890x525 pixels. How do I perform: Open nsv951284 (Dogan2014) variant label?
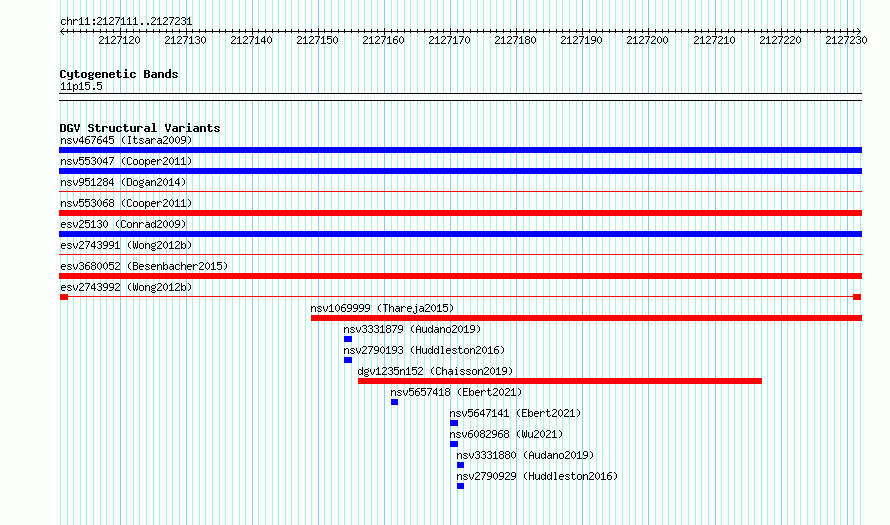point(123,182)
